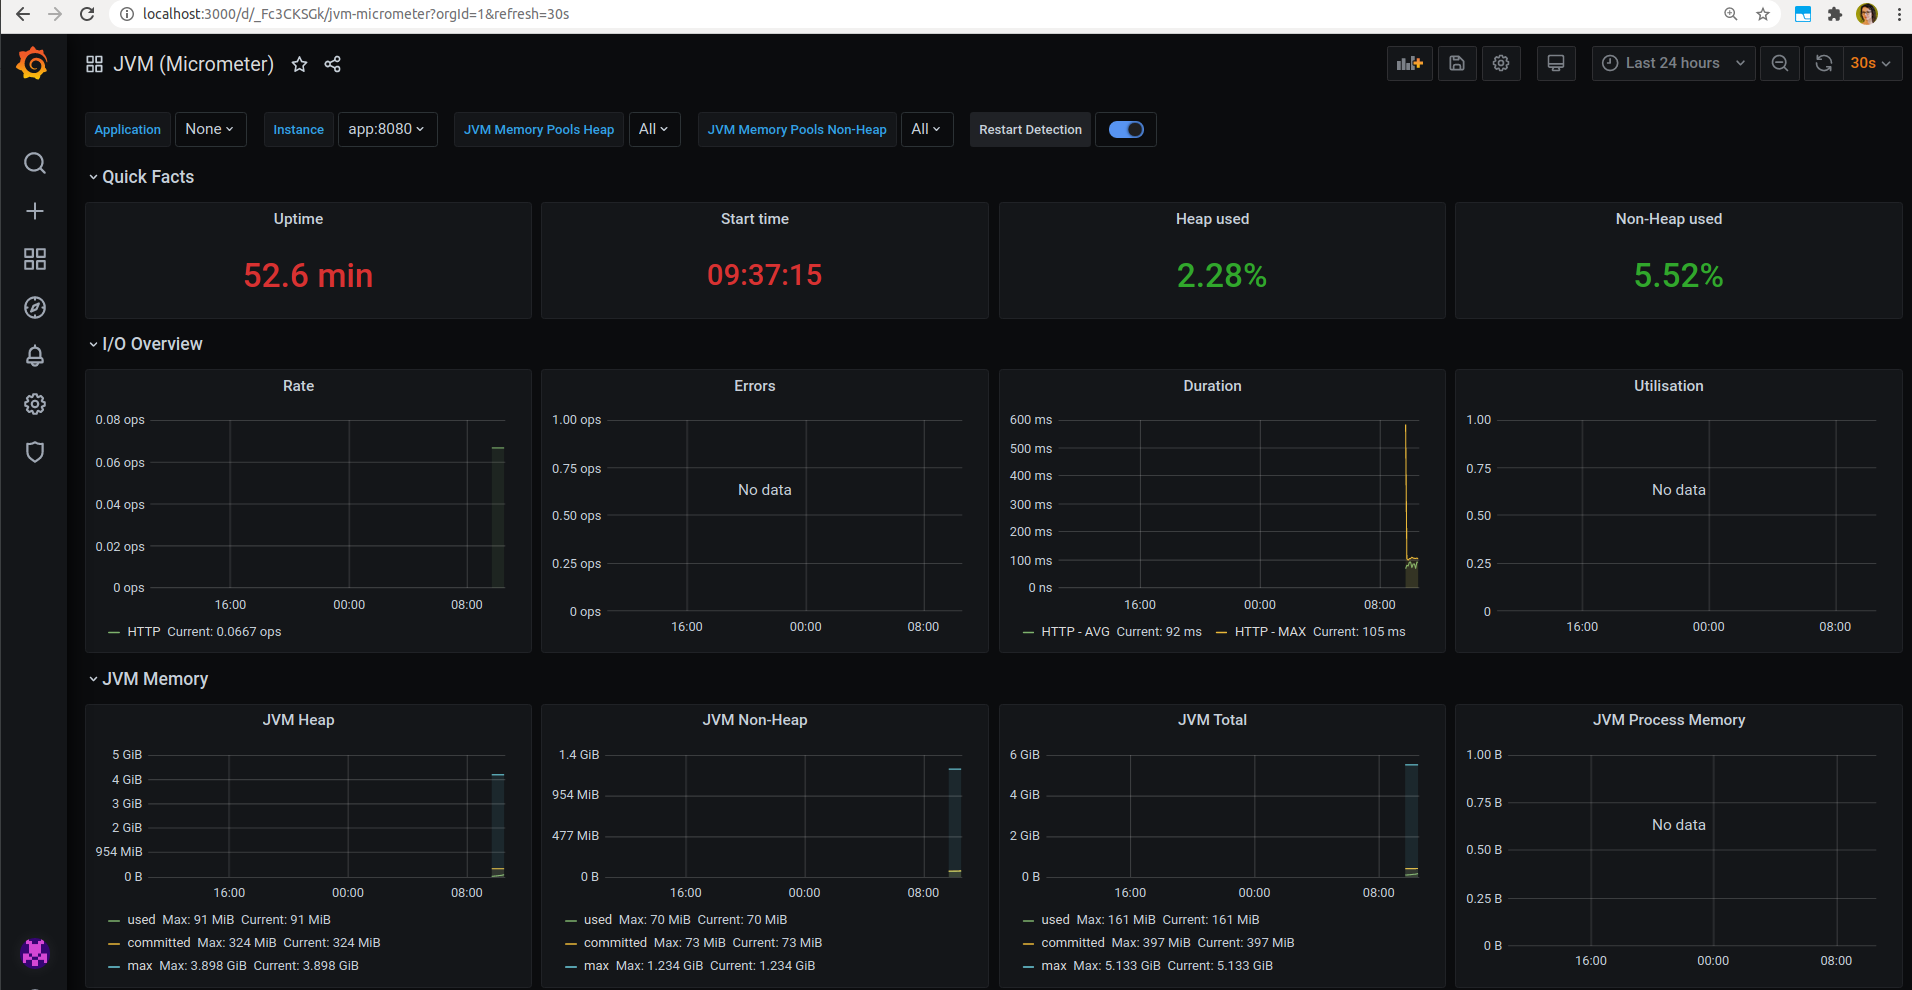
Task: Open dashboard settings gear in top bar
Action: (x=1501, y=63)
